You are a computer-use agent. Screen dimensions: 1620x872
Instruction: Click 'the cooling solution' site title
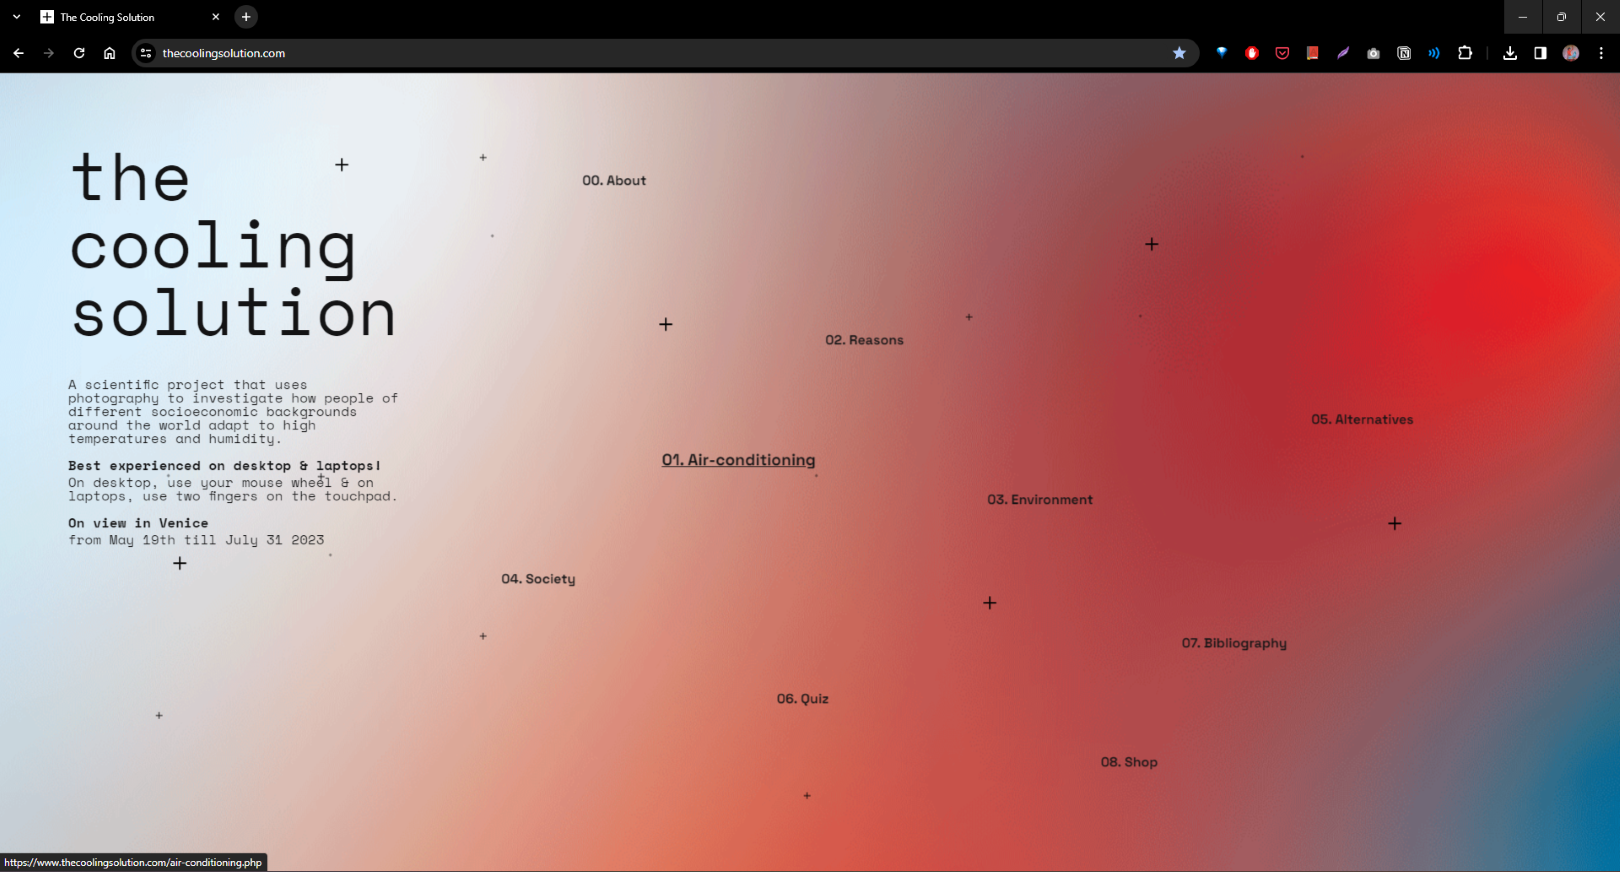[x=233, y=246]
